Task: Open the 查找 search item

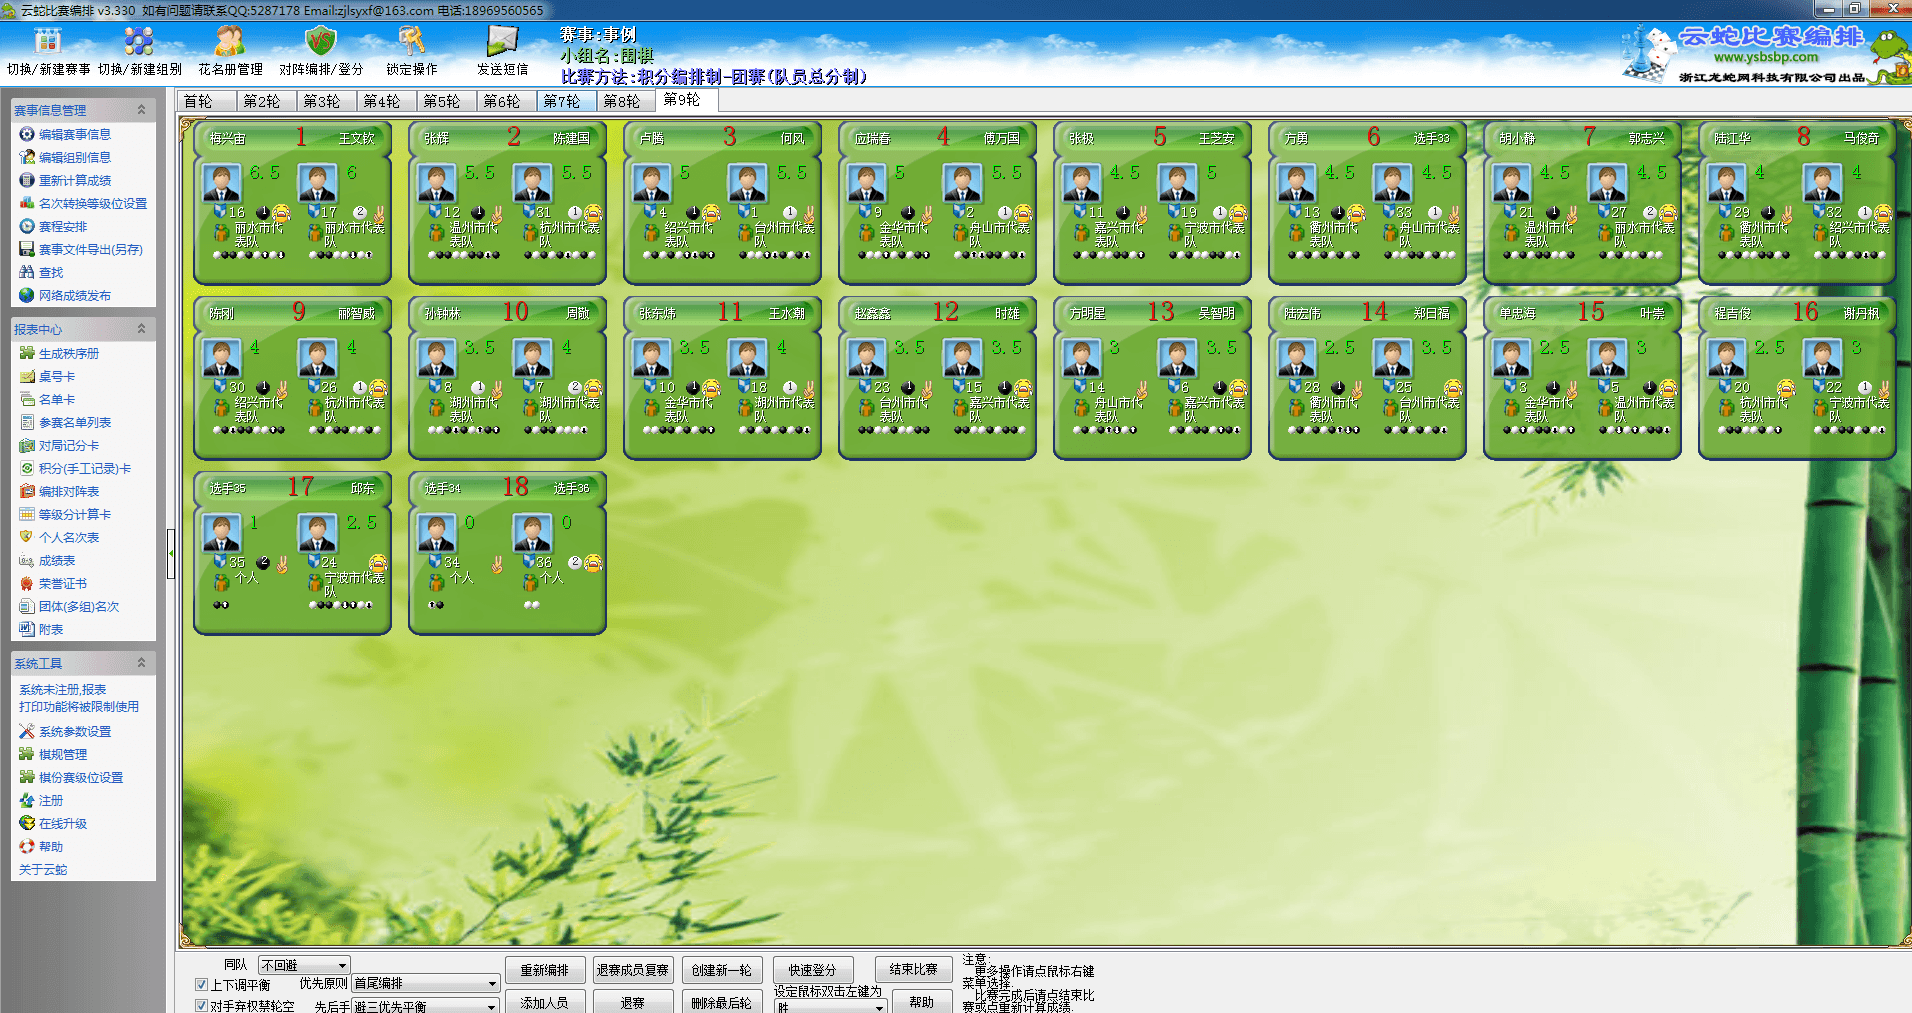Action: (x=41, y=272)
